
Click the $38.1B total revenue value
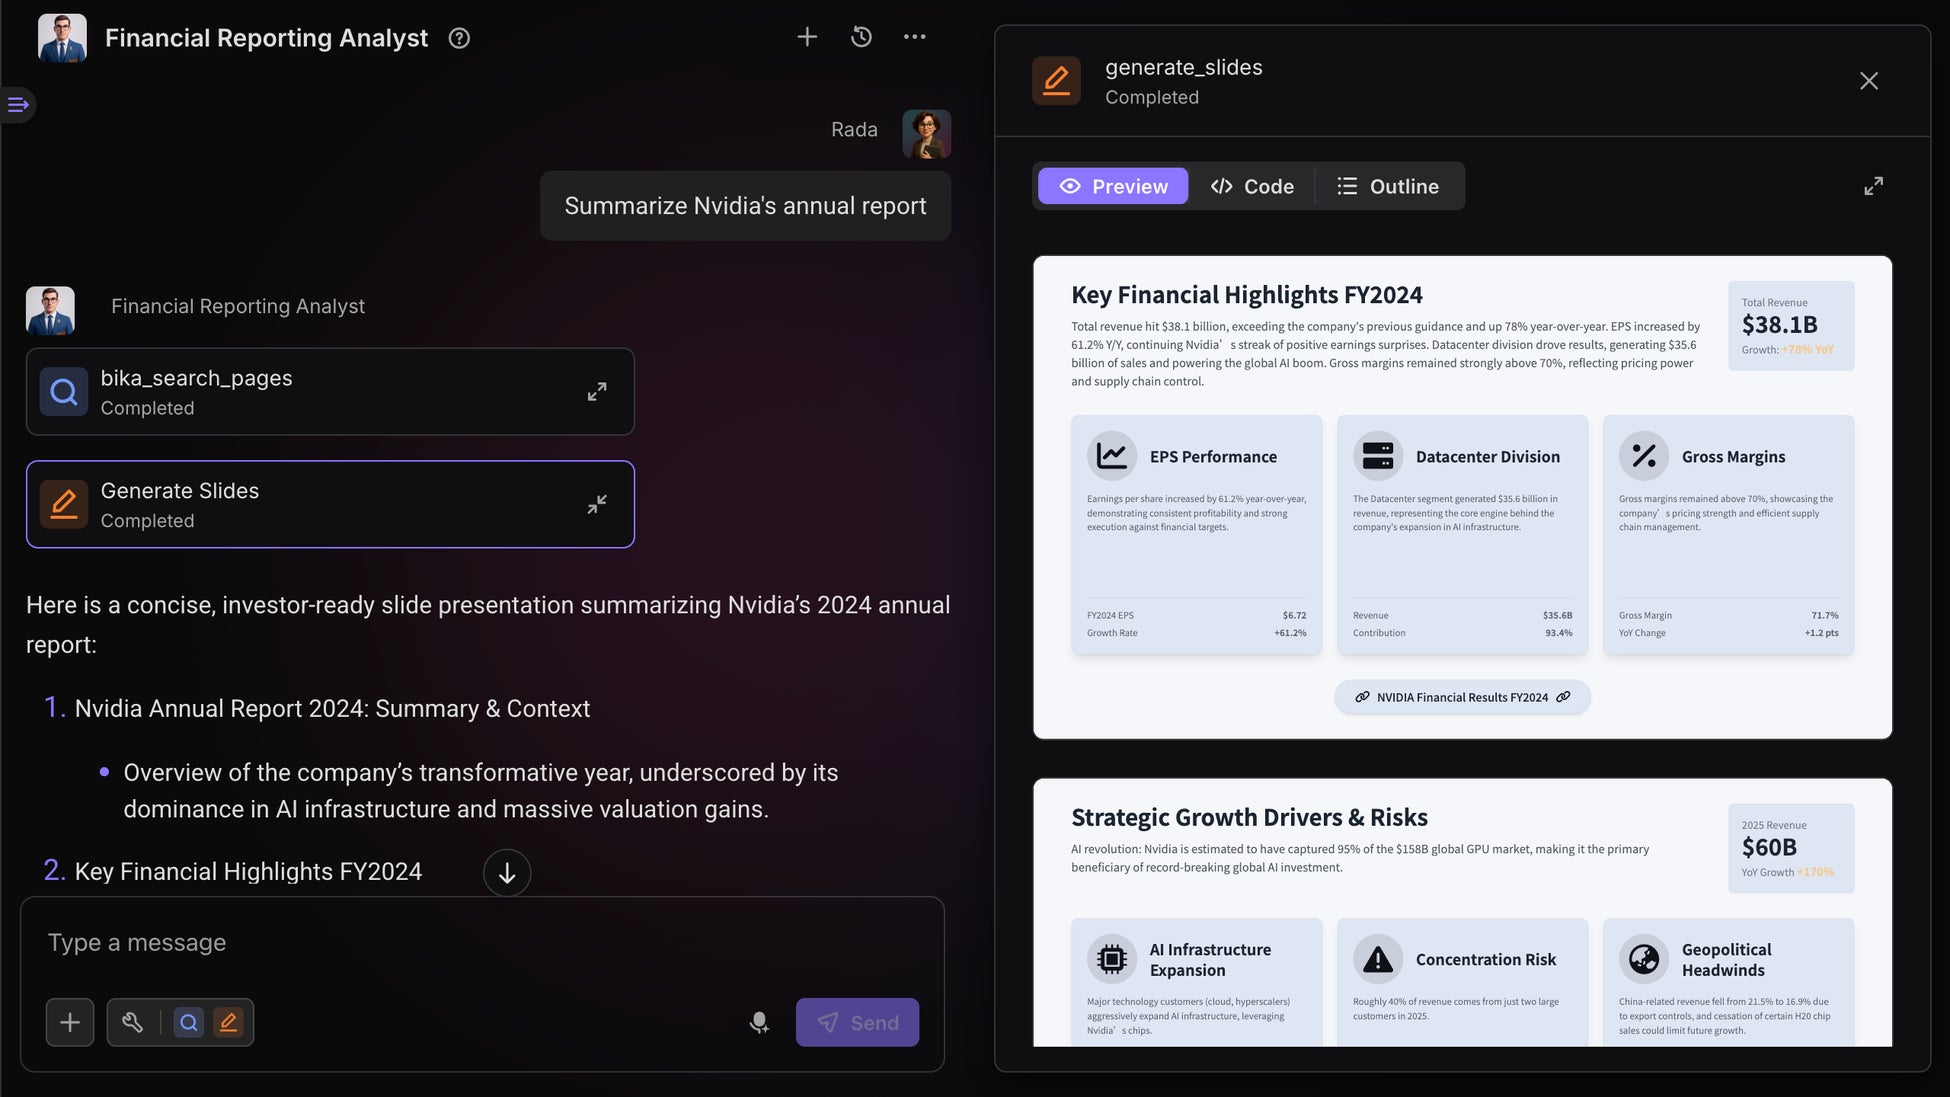1779,324
